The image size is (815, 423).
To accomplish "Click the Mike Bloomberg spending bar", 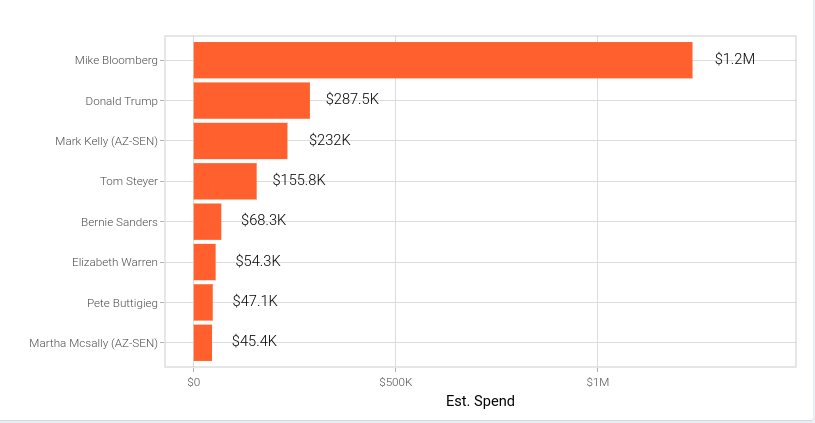I will [442, 60].
